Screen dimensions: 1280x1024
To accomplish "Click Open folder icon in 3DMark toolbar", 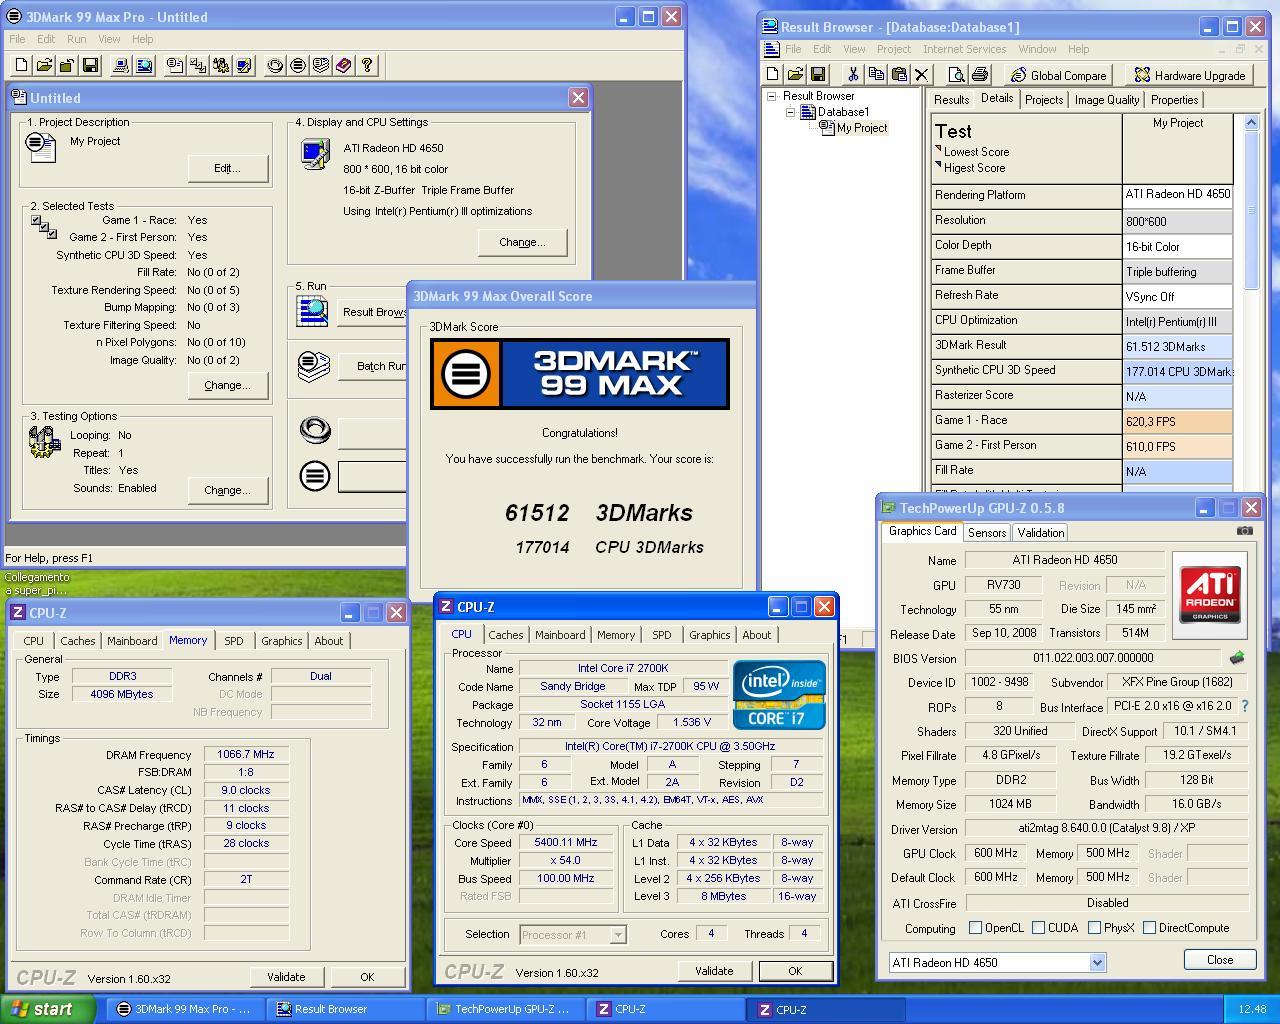I will click(x=44, y=65).
